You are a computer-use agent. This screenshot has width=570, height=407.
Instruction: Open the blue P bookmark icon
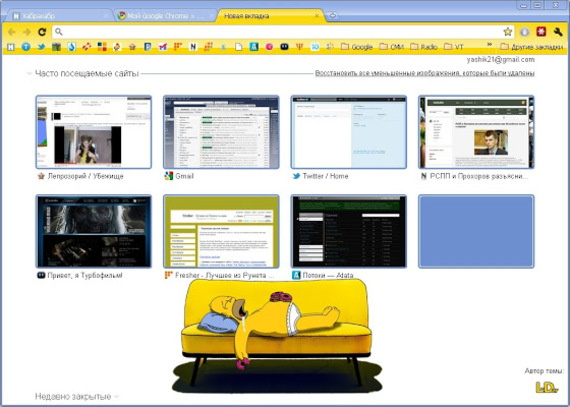pyautogui.click(x=148, y=47)
